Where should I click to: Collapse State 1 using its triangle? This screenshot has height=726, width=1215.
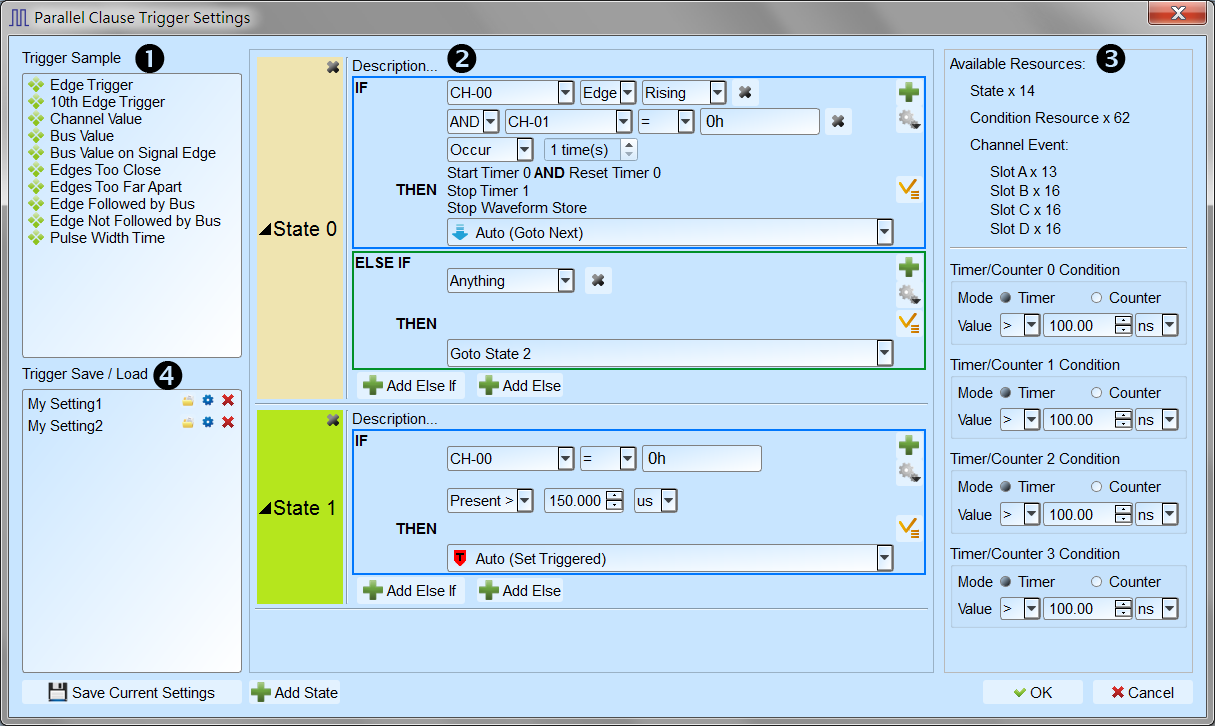point(265,509)
